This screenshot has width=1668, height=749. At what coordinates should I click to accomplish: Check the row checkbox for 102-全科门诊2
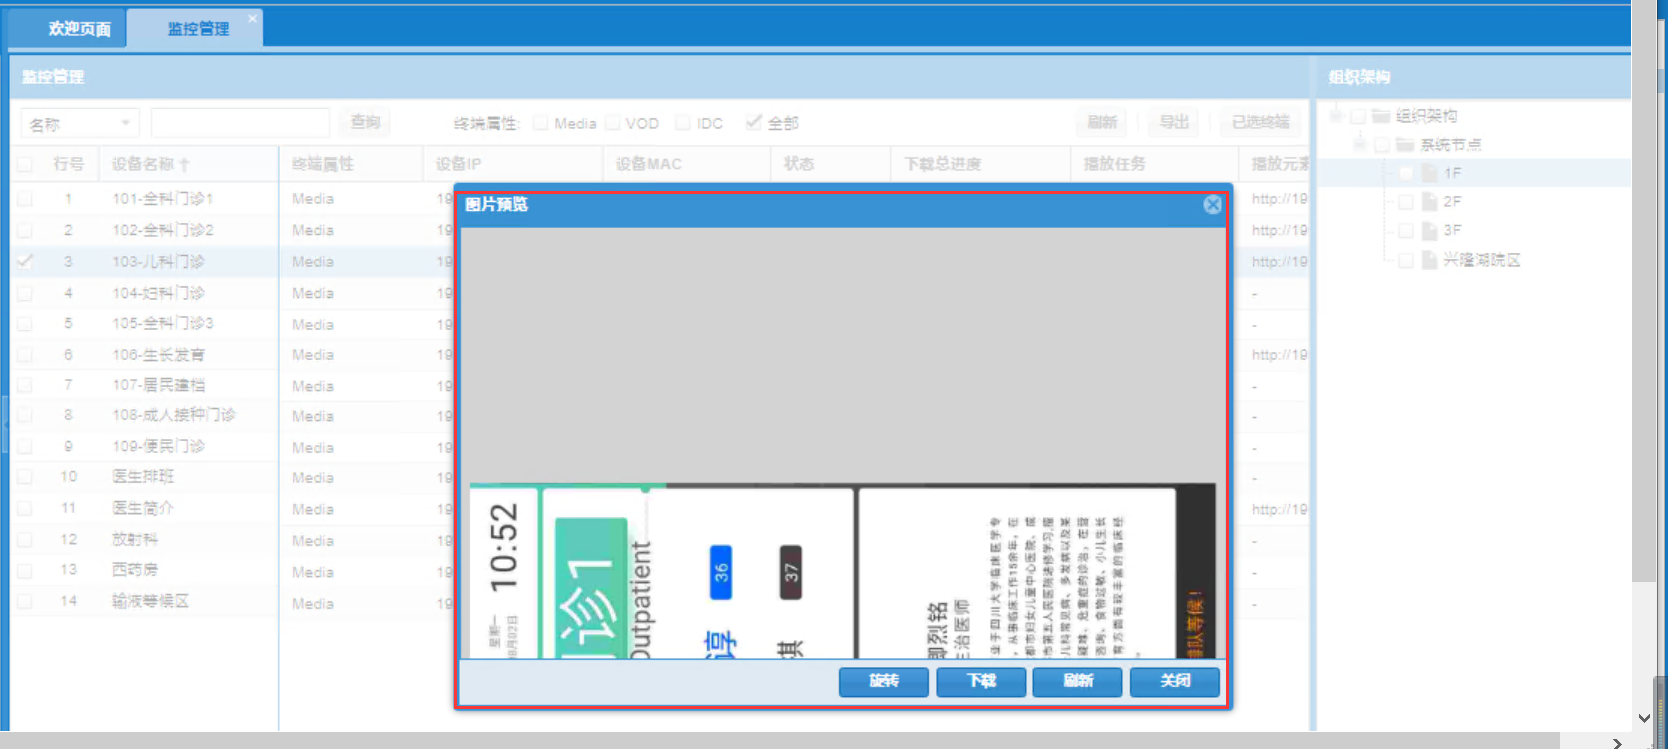24,230
